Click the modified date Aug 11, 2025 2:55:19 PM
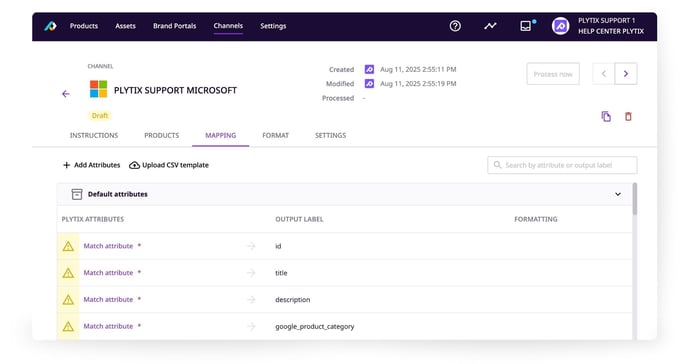Image resolution: width=688 pixels, height=364 pixels. [418, 83]
